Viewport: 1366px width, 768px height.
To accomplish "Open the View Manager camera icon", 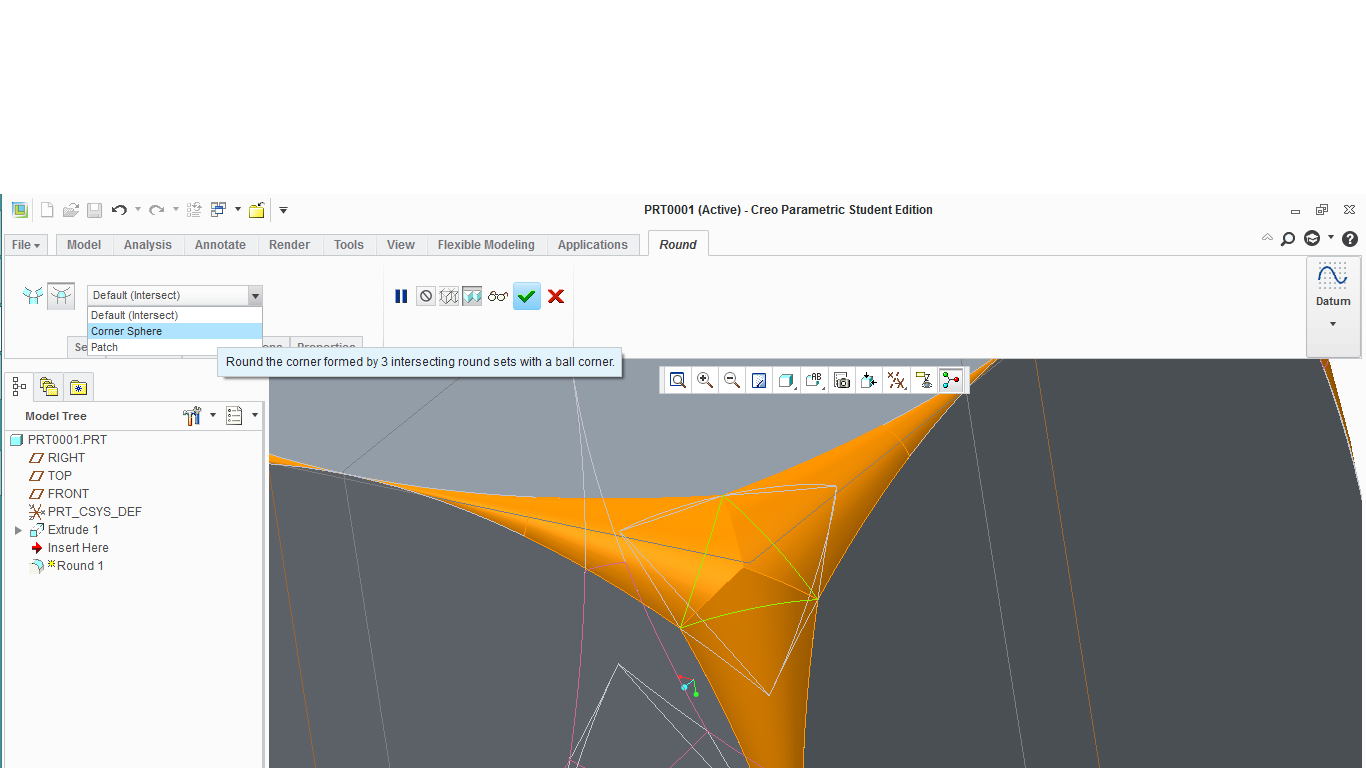I will click(842, 380).
